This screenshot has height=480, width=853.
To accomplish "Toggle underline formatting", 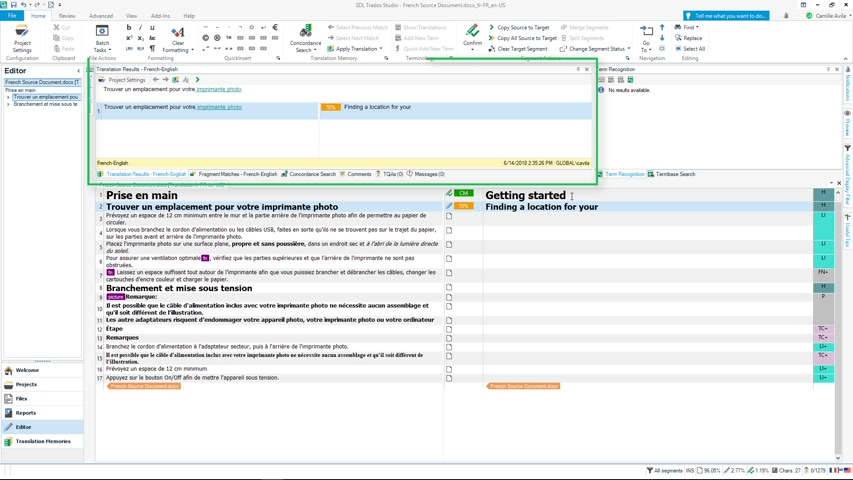I will pyautogui.click(x=152, y=28).
